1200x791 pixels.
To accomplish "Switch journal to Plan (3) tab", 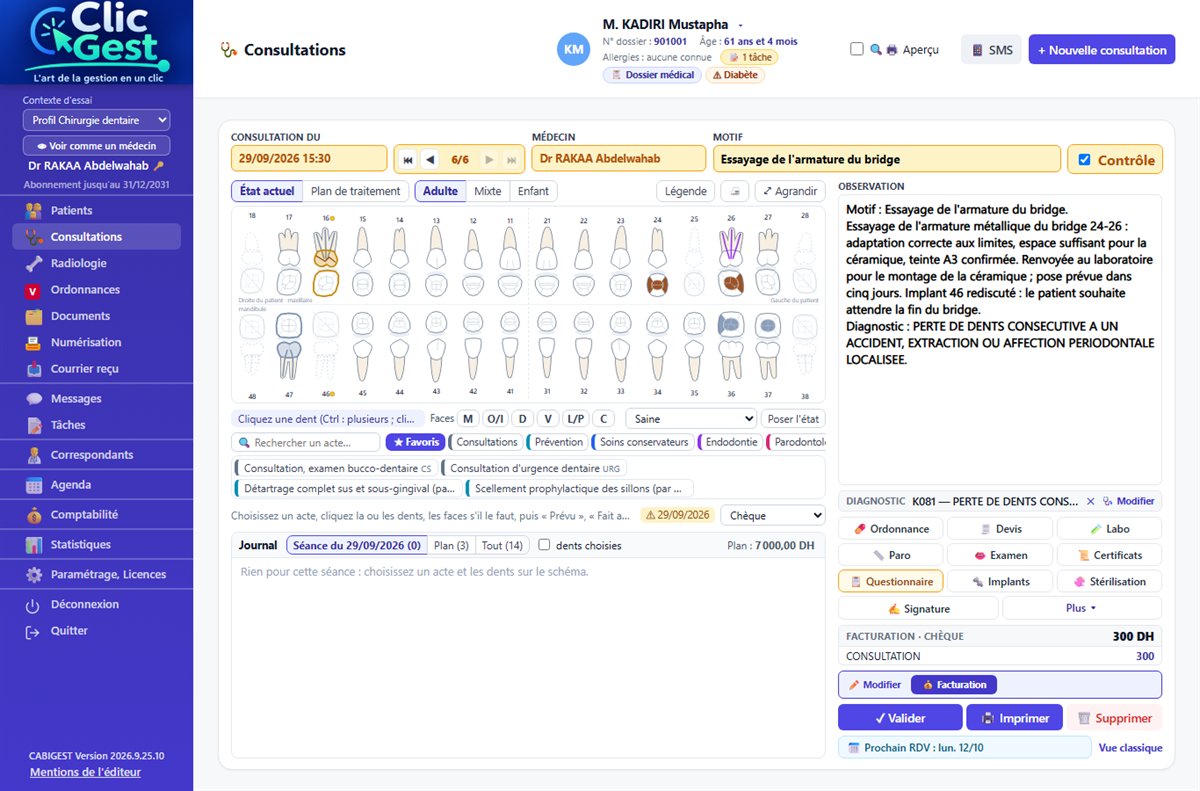I will [451, 545].
